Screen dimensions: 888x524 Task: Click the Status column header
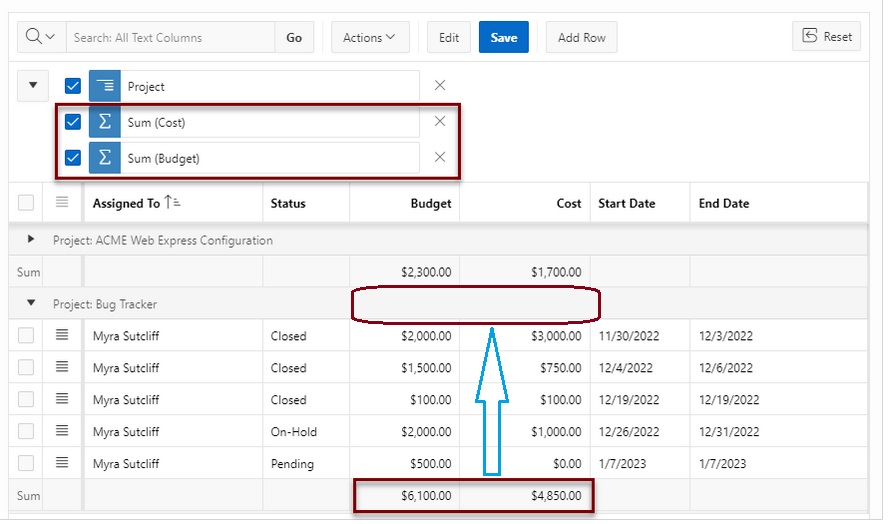click(x=306, y=203)
